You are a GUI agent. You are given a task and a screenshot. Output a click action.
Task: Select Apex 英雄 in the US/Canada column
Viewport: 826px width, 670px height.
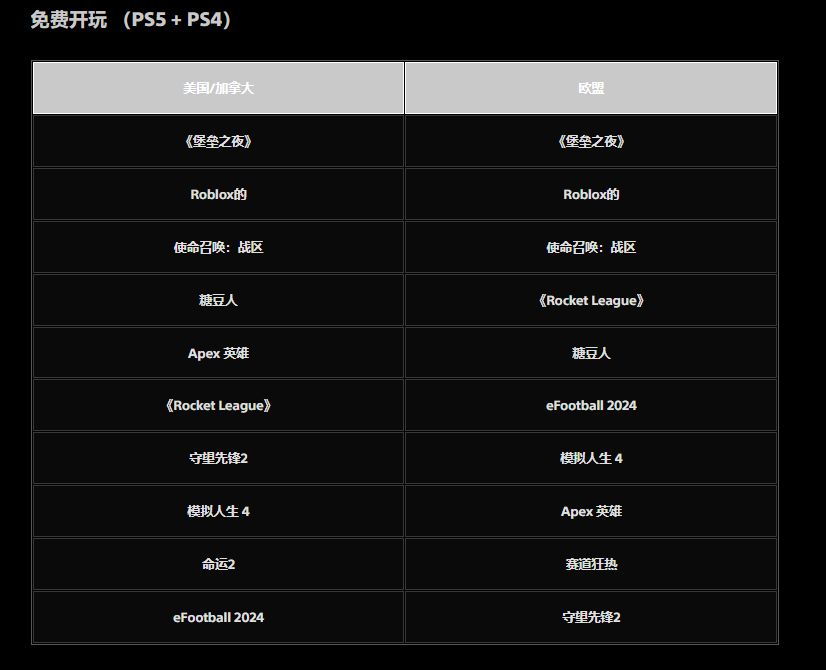[218, 353]
